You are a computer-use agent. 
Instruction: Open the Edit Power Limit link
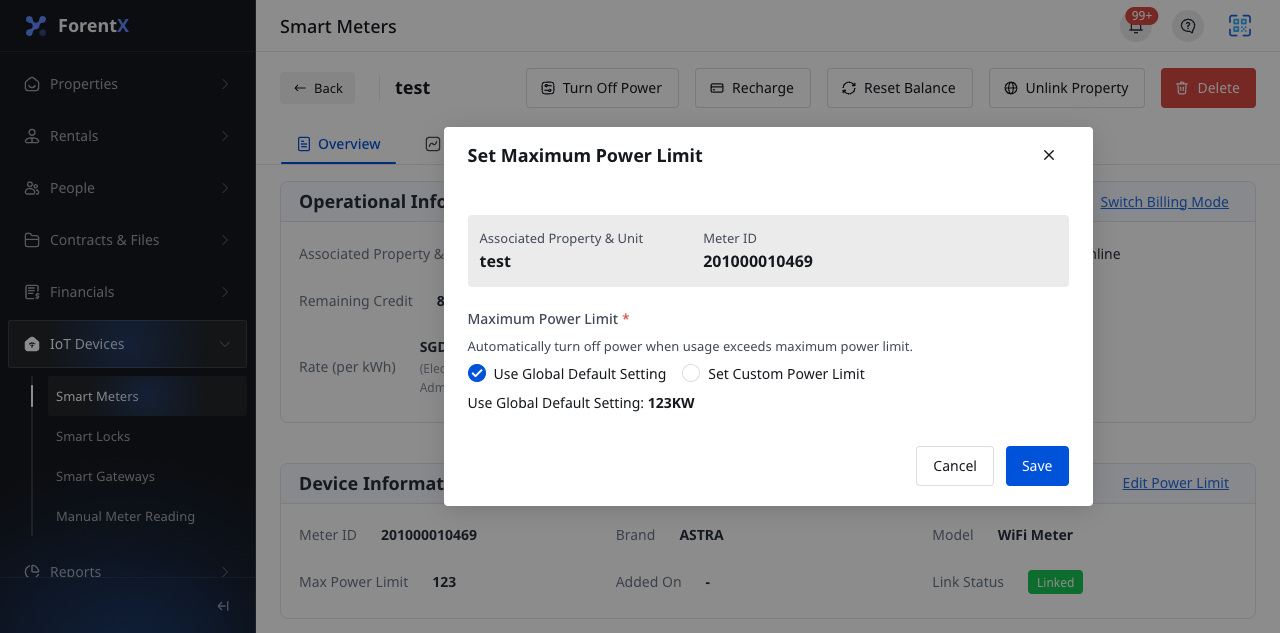point(1175,483)
